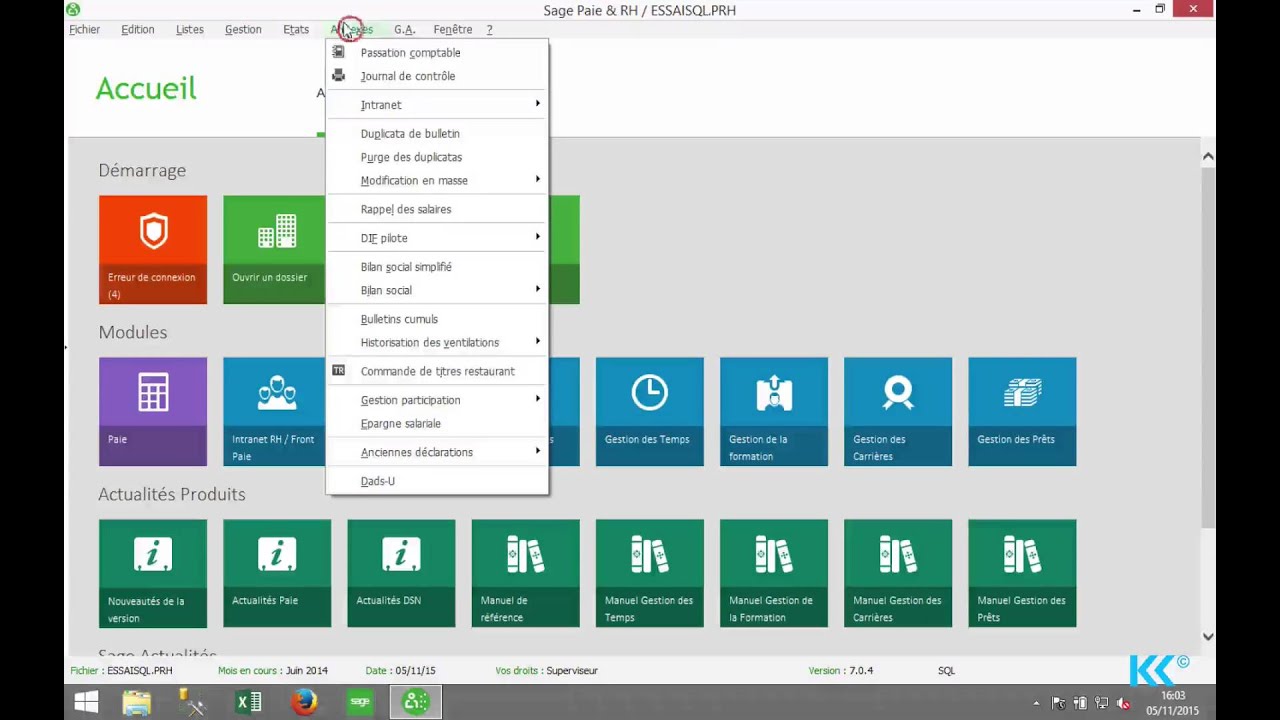The image size is (1280, 720).
Task: Expand the DIF pilote submenu
Action: pyautogui.click(x=438, y=238)
